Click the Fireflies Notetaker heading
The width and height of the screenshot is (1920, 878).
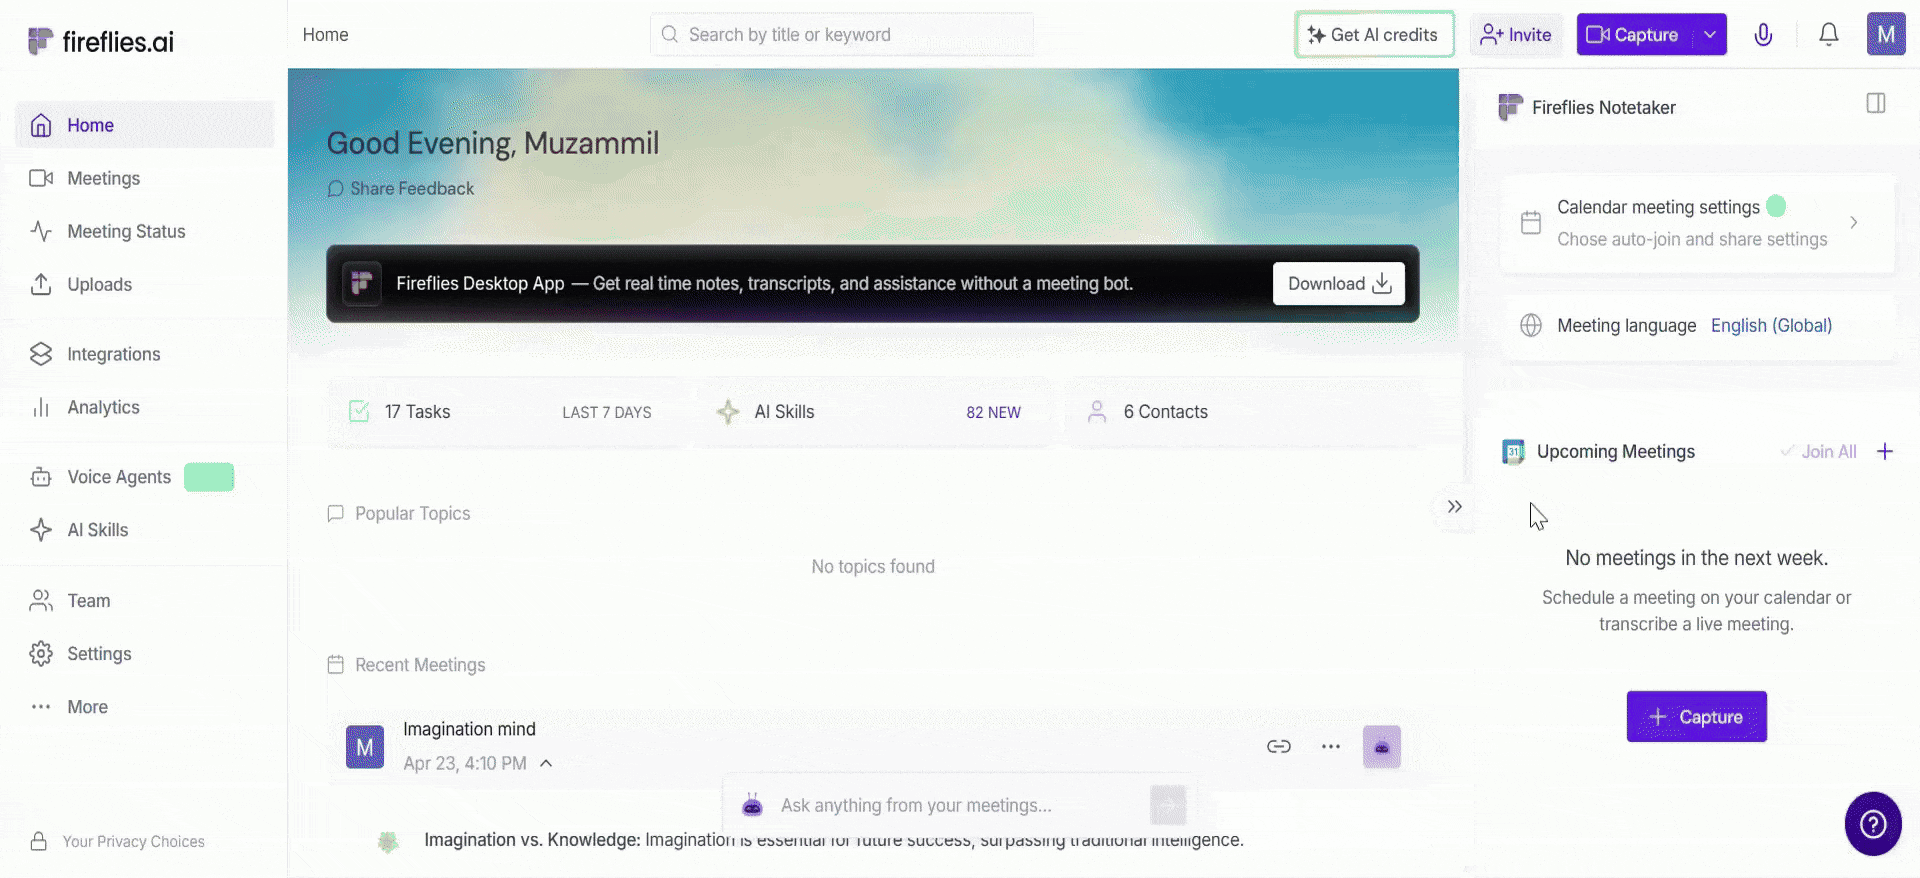click(x=1604, y=108)
